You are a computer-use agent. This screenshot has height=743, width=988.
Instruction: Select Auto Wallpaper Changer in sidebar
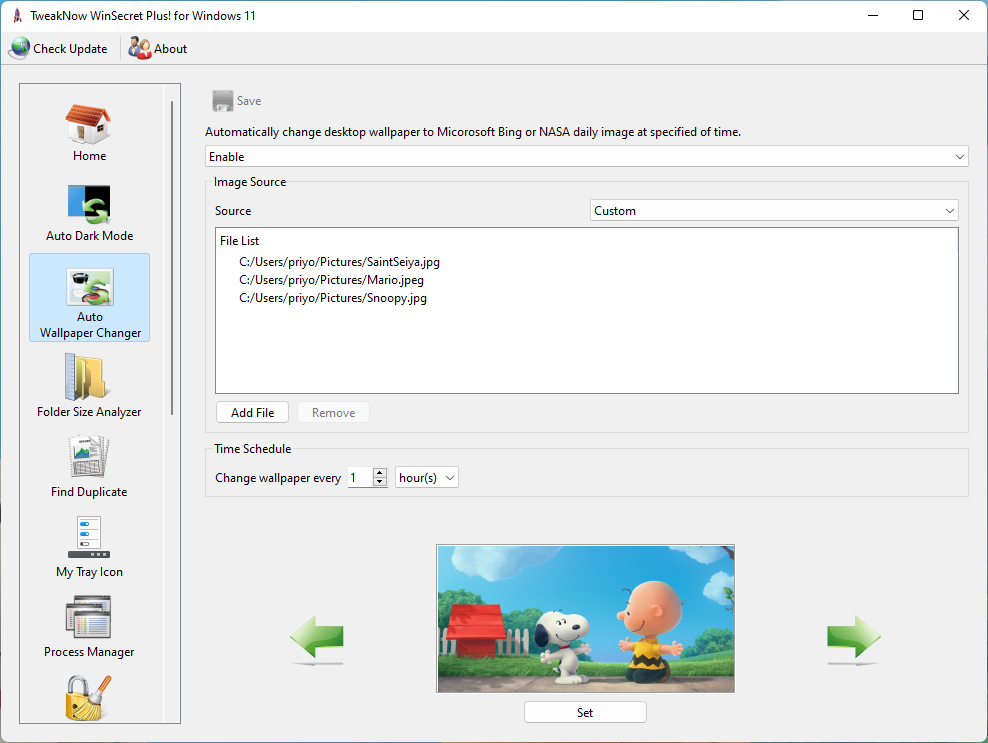[89, 297]
